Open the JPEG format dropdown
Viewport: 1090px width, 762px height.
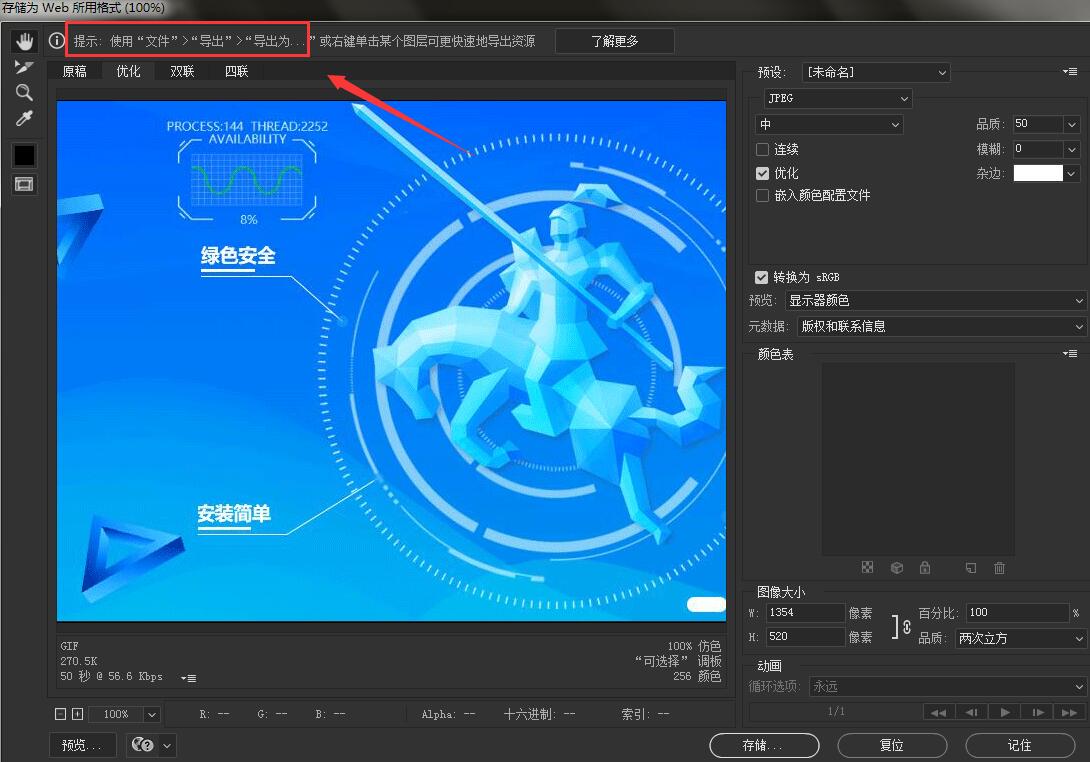[x=838, y=98]
